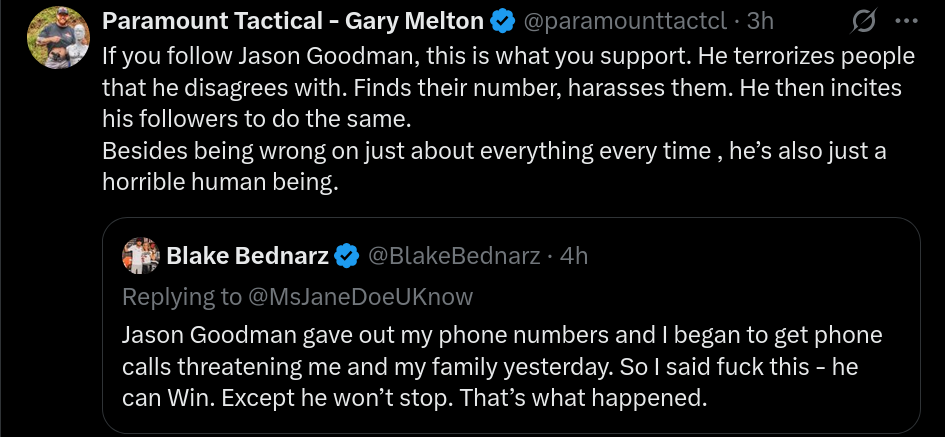Click Blake Bednarz's blue verified badge

pos(346,256)
